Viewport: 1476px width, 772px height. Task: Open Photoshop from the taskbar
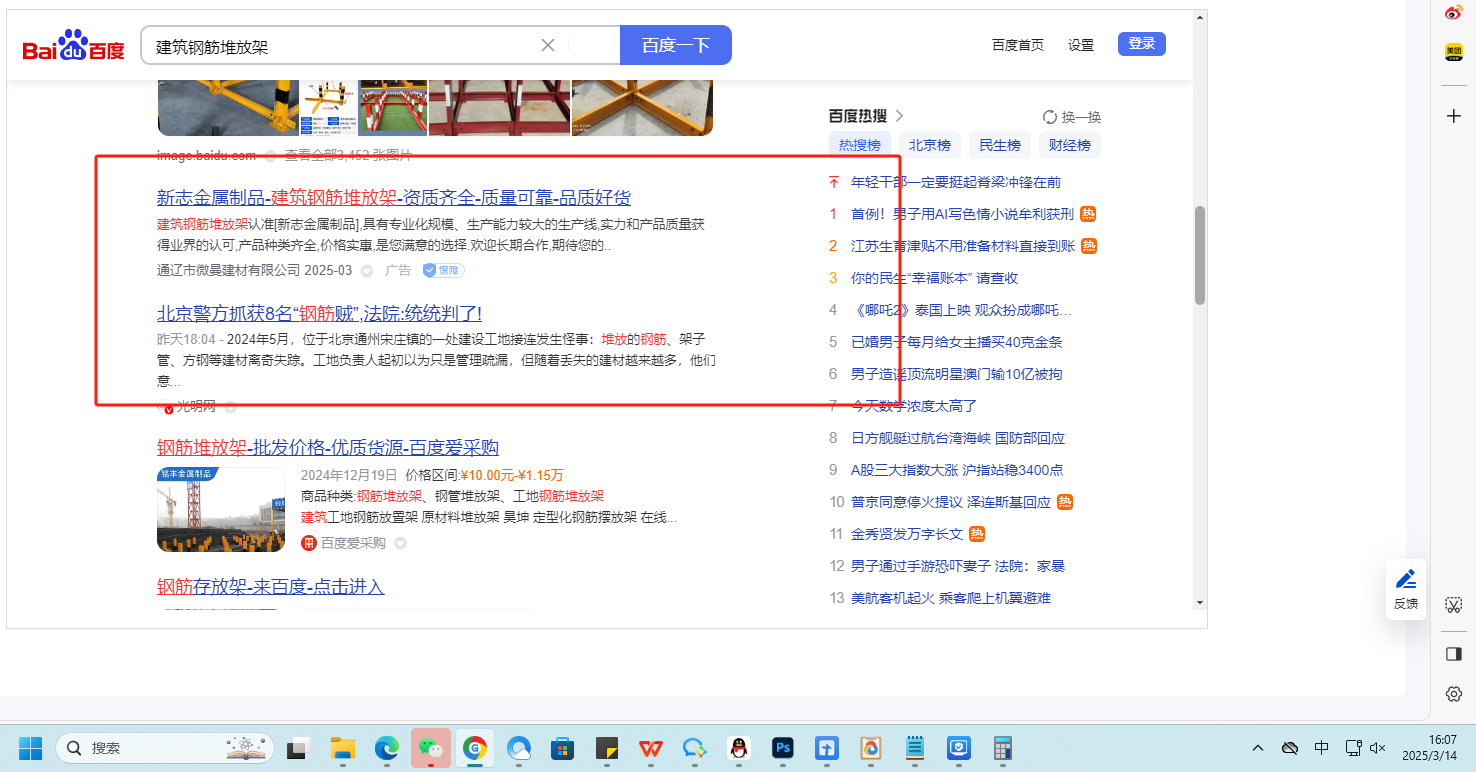[783, 747]
